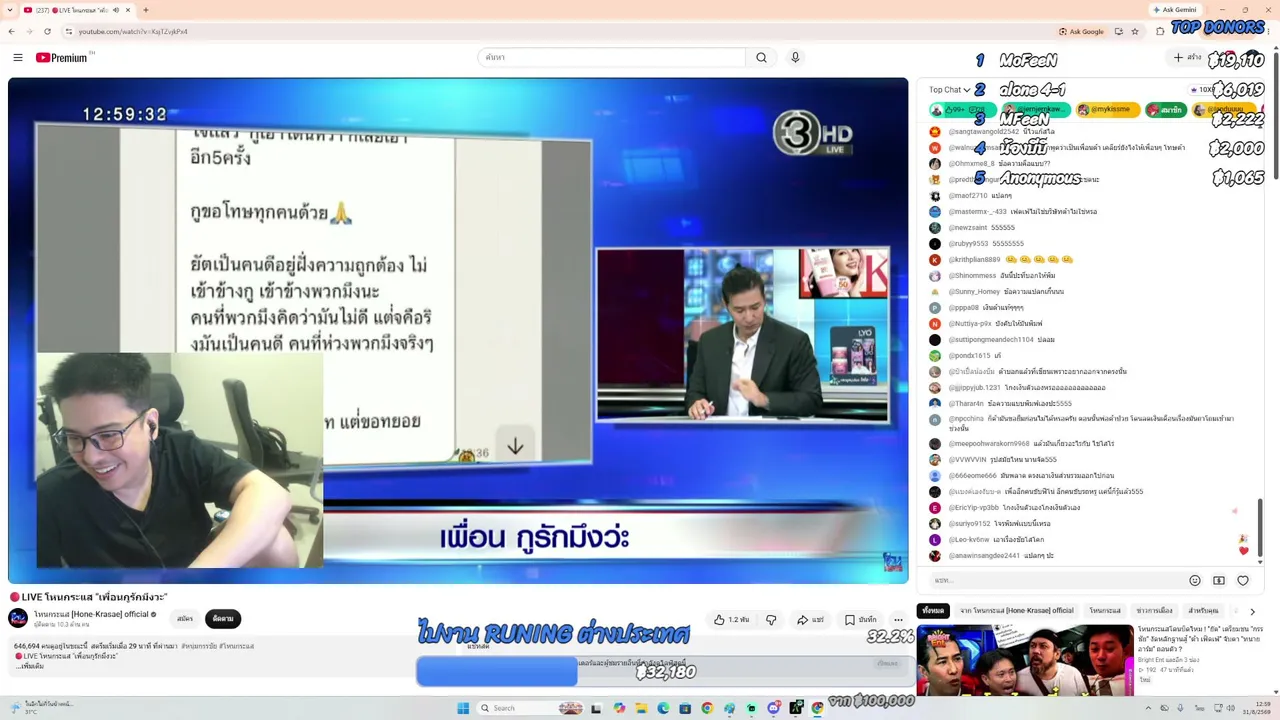Click Ask Google in the address bar

(1081, 31)
